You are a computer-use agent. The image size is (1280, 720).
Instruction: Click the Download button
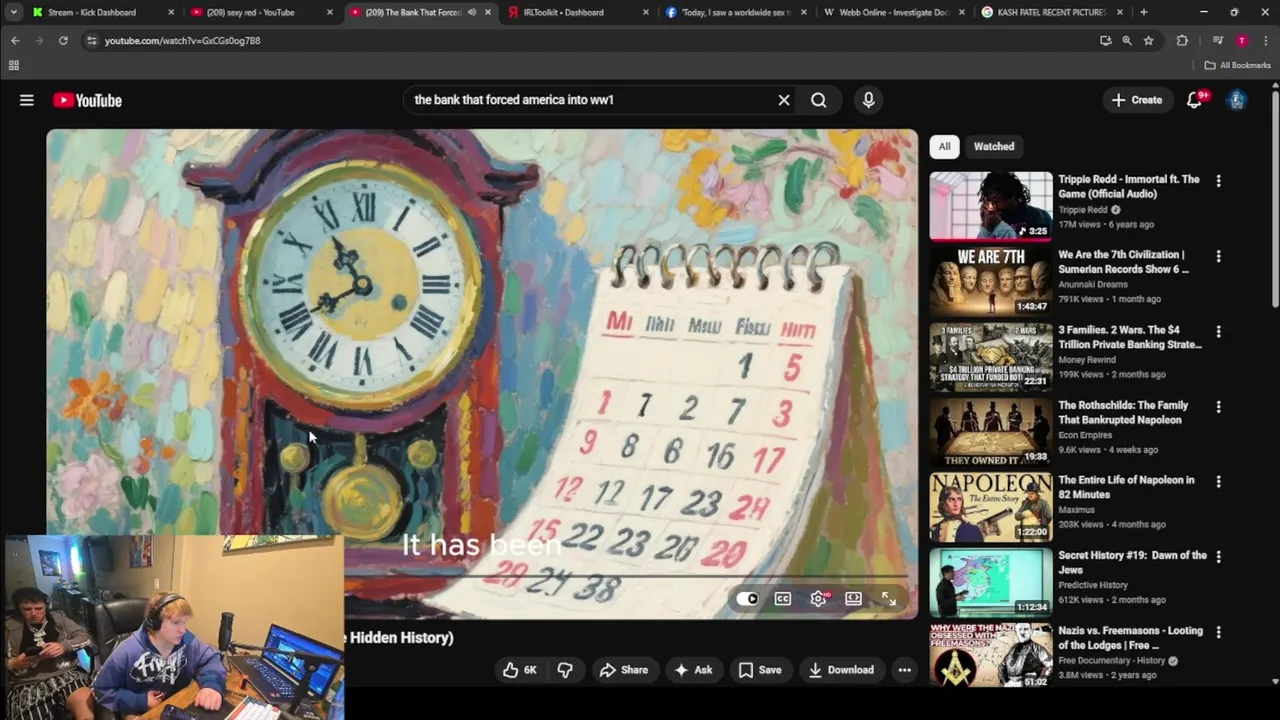(841, 670)
